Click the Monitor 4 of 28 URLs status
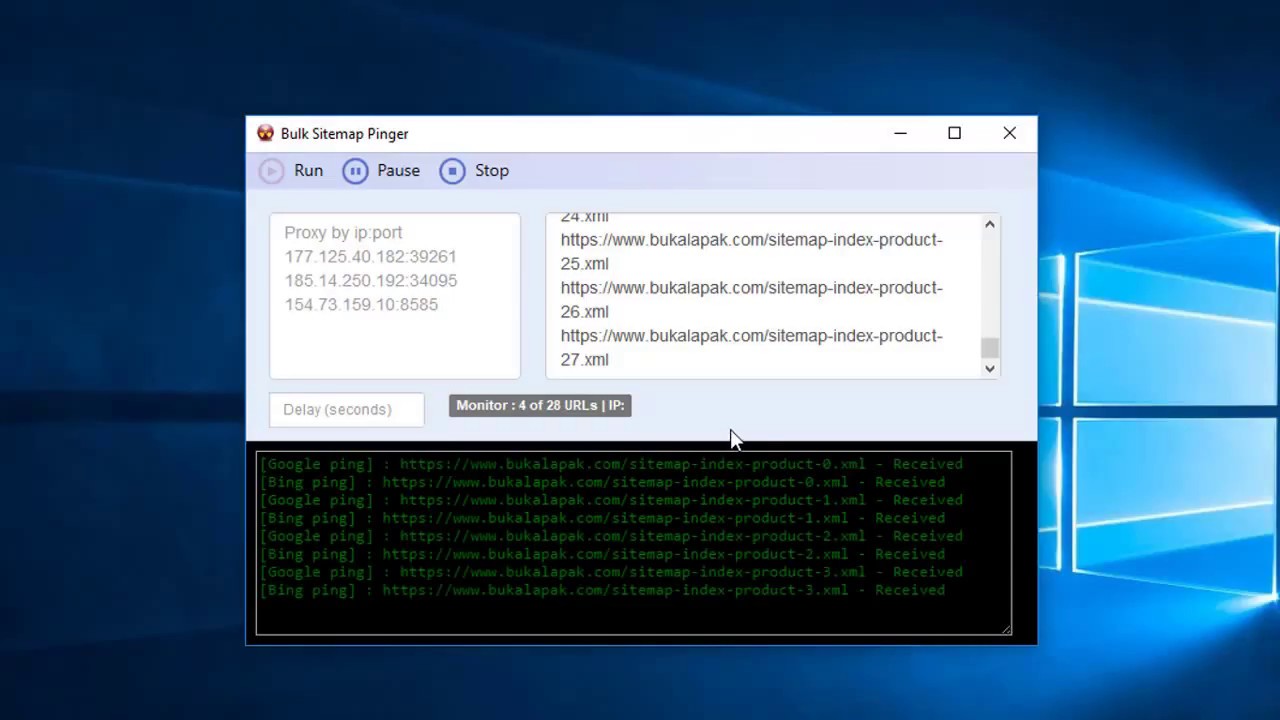This screenshot has width=1280, height=720. pyautogui.click(x=540, y=405)
